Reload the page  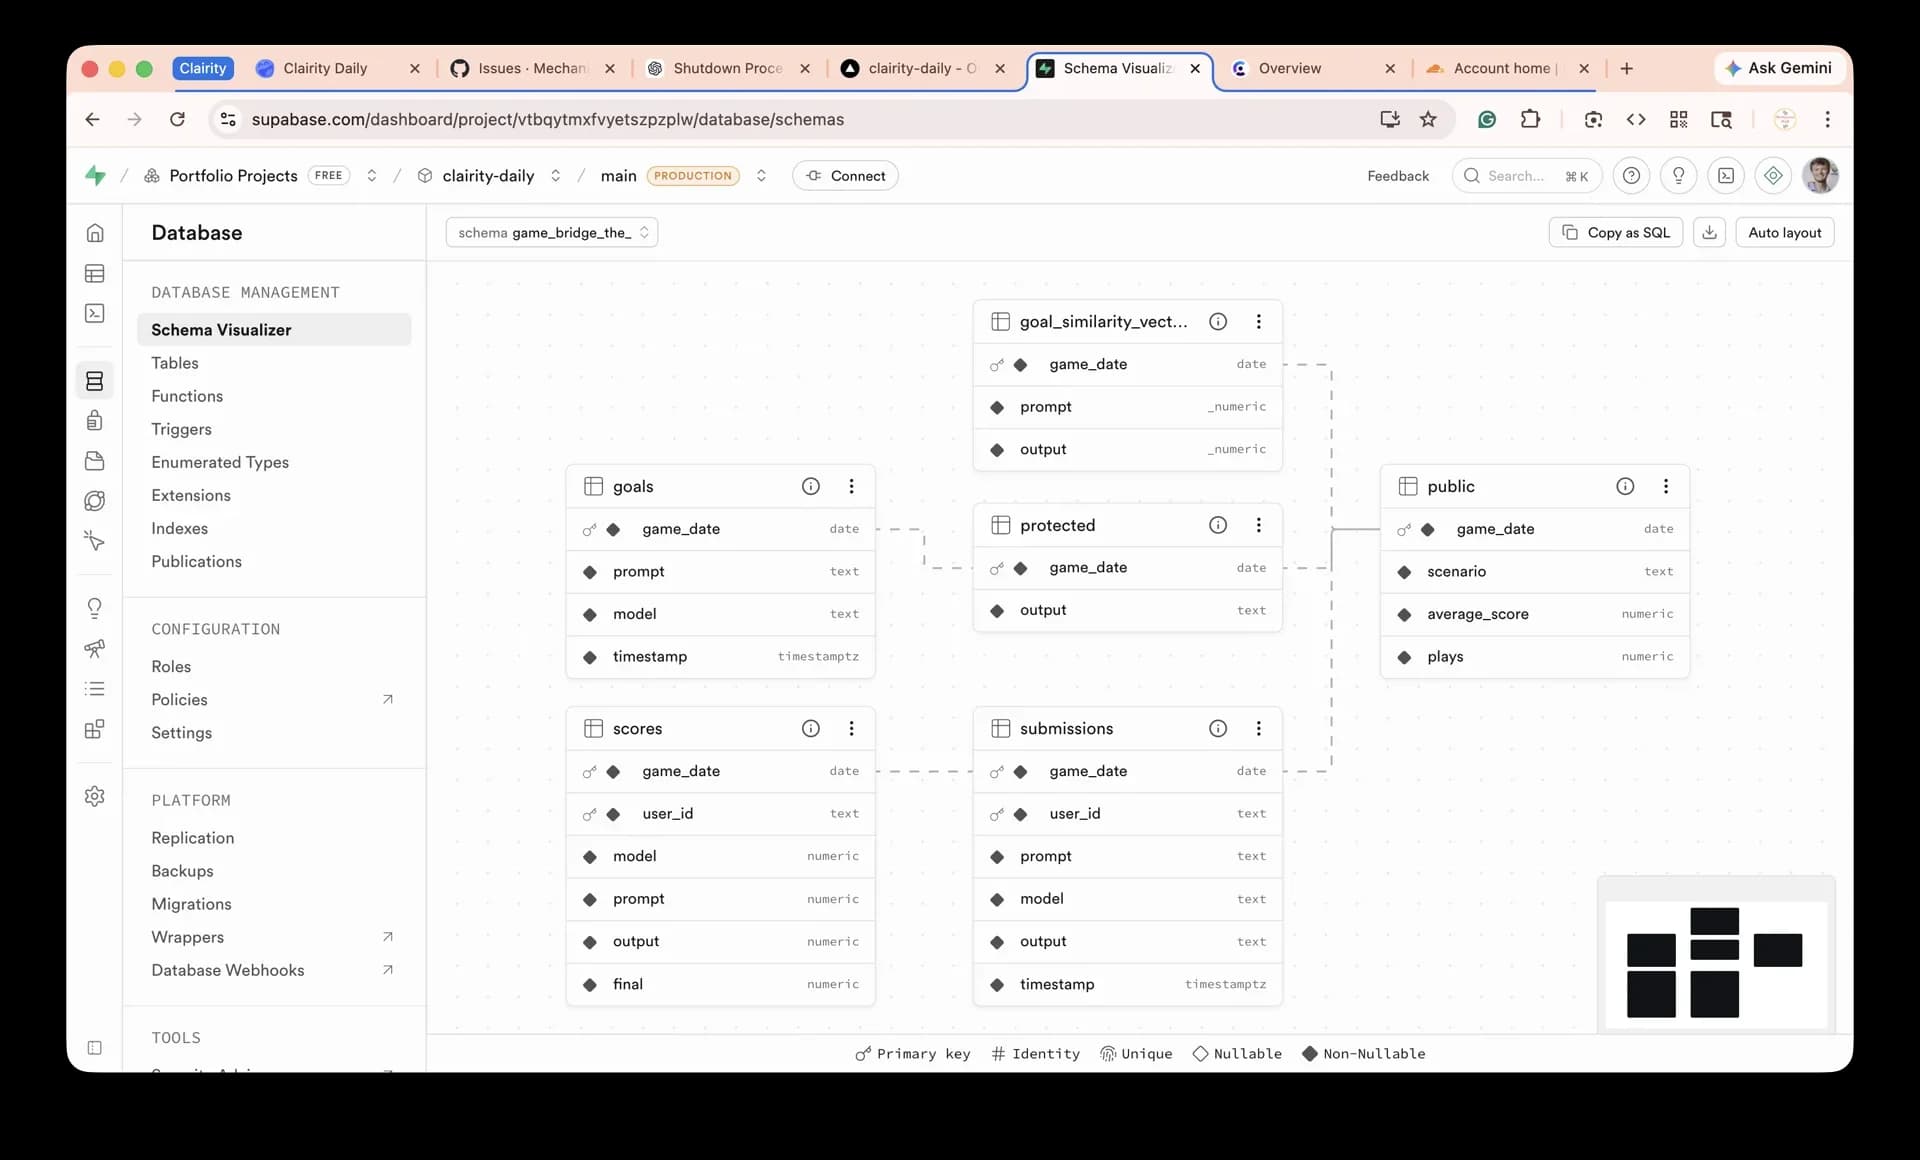click(177, 119)
